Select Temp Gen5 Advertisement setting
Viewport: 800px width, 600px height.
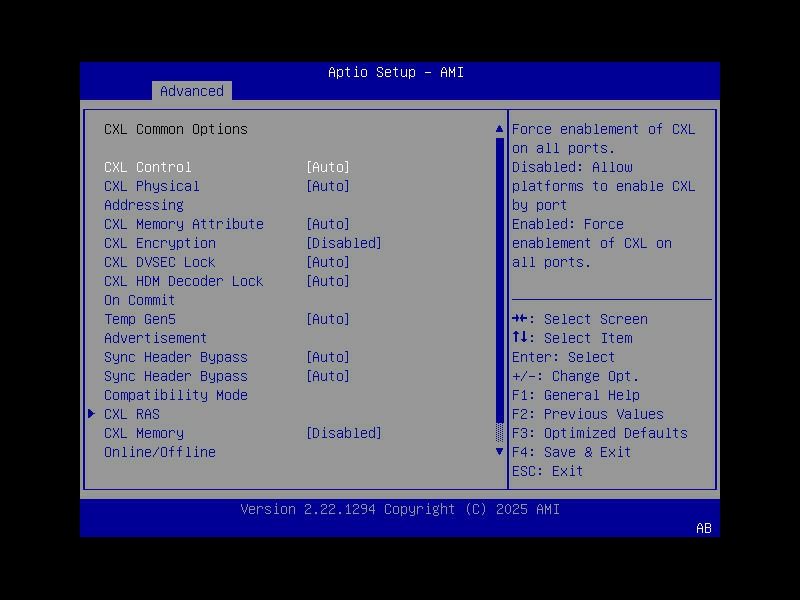(156, 329)
